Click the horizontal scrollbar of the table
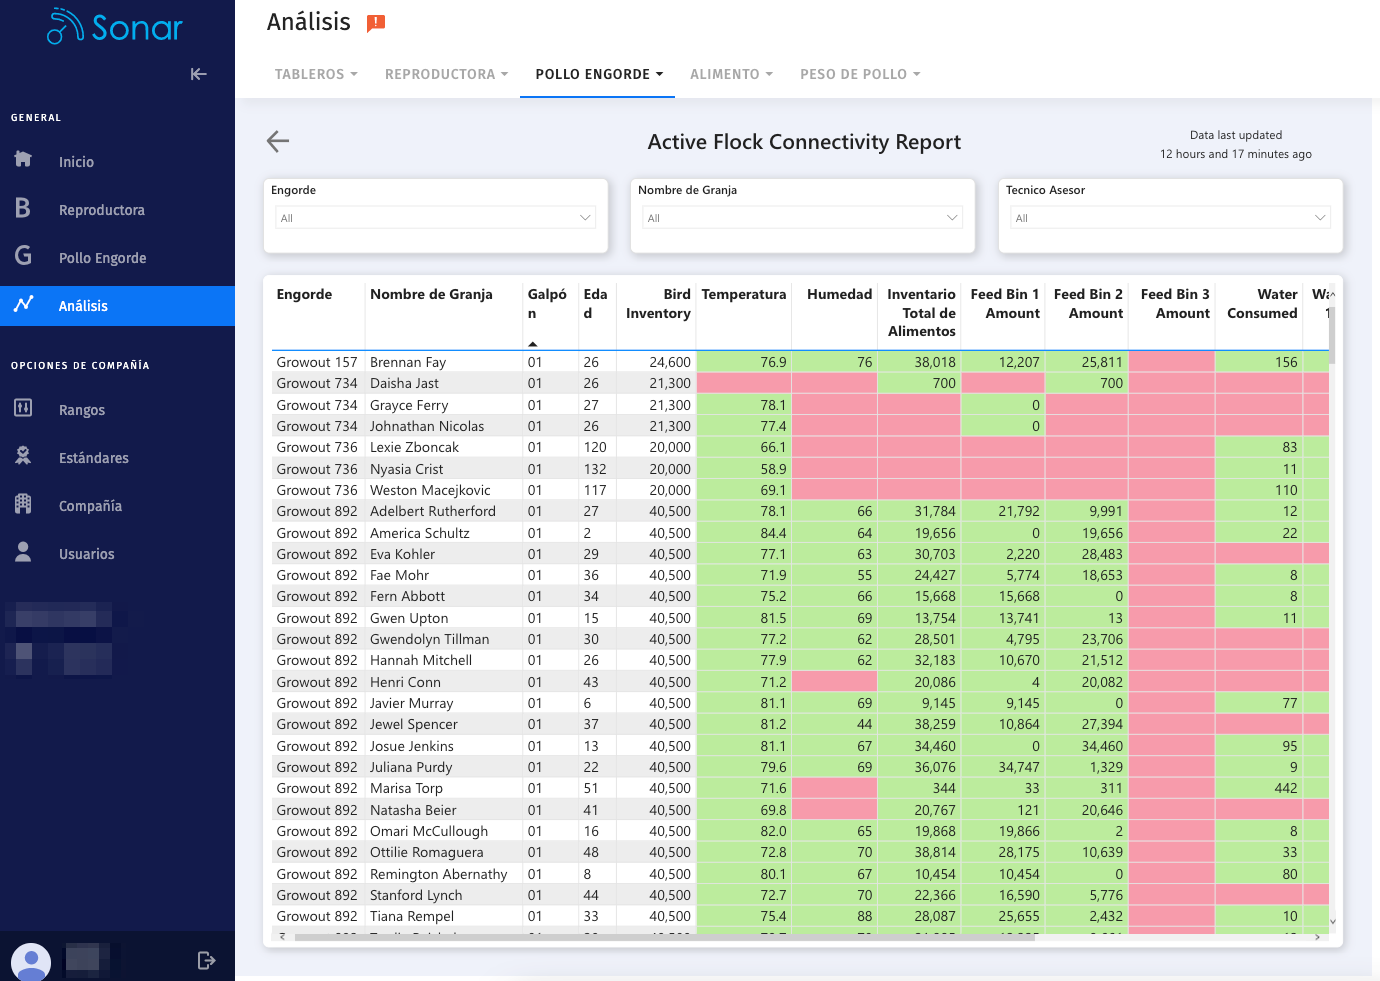The image size is (1380, 981). click(665, 937)
